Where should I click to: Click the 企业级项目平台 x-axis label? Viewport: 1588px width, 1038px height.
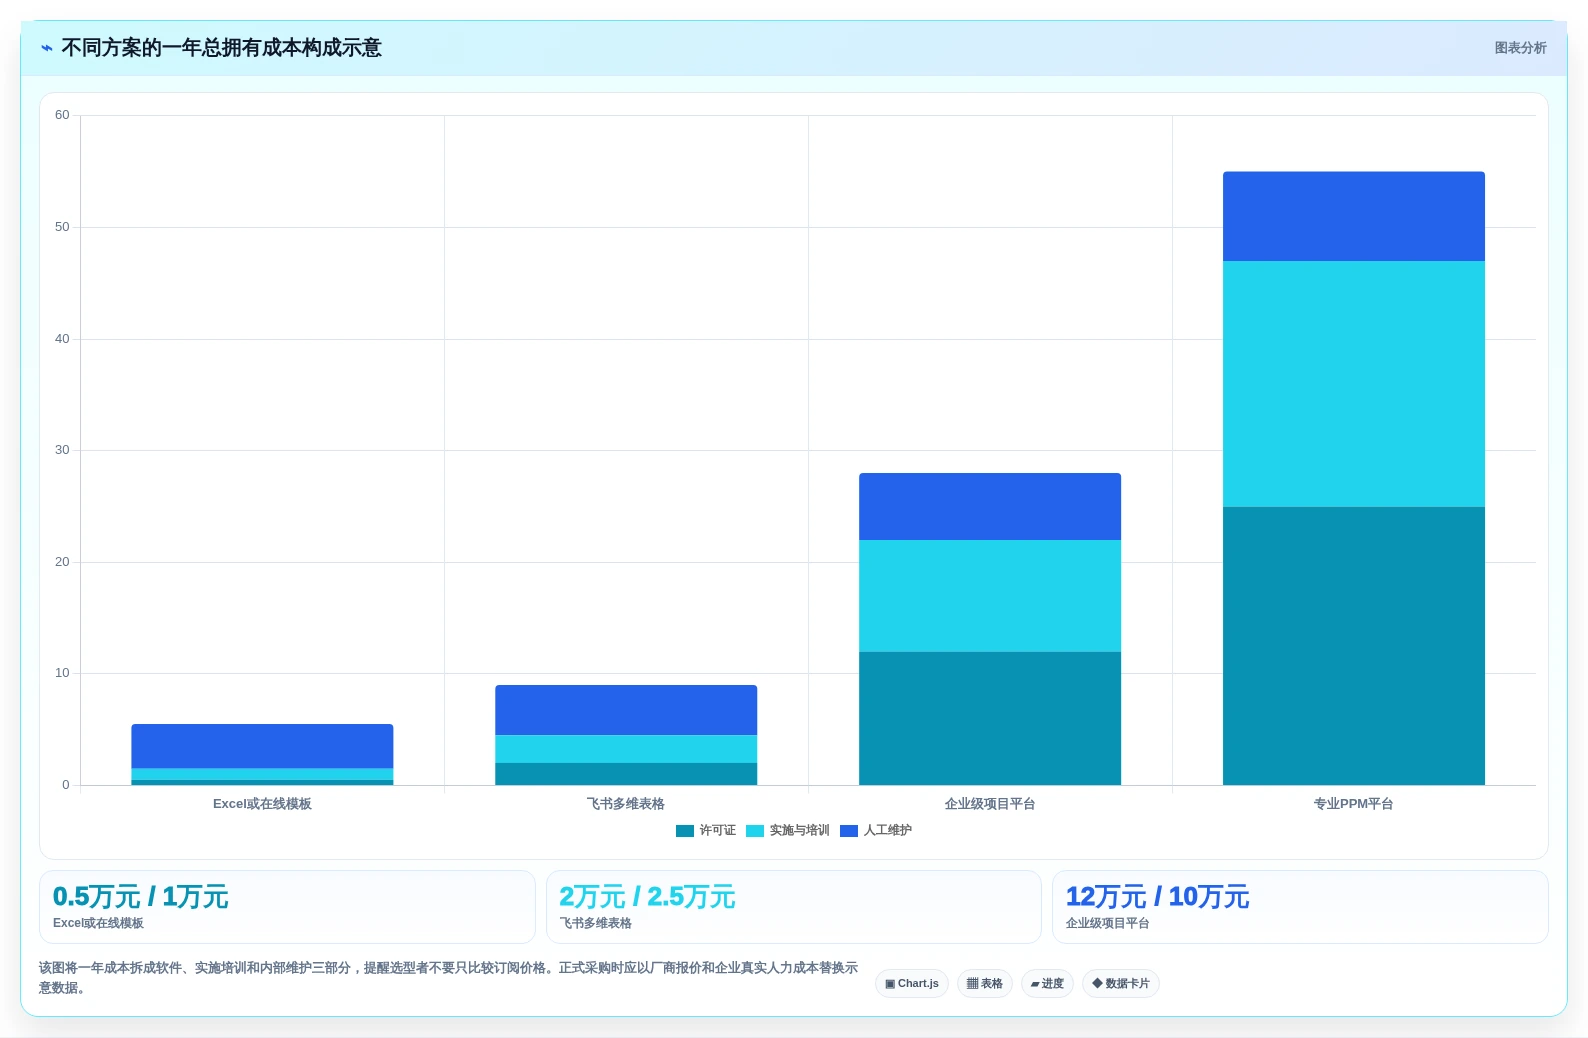(x=990, y=804)
